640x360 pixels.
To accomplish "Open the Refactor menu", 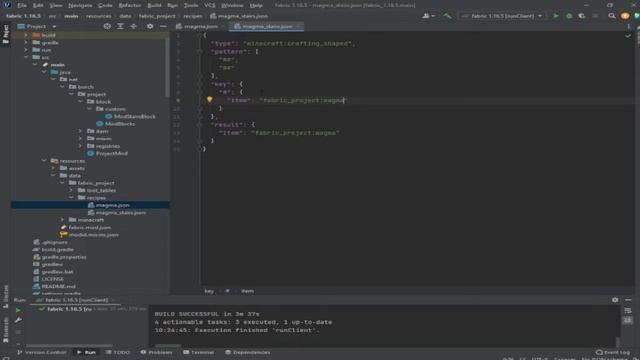I will coord(129,5).
